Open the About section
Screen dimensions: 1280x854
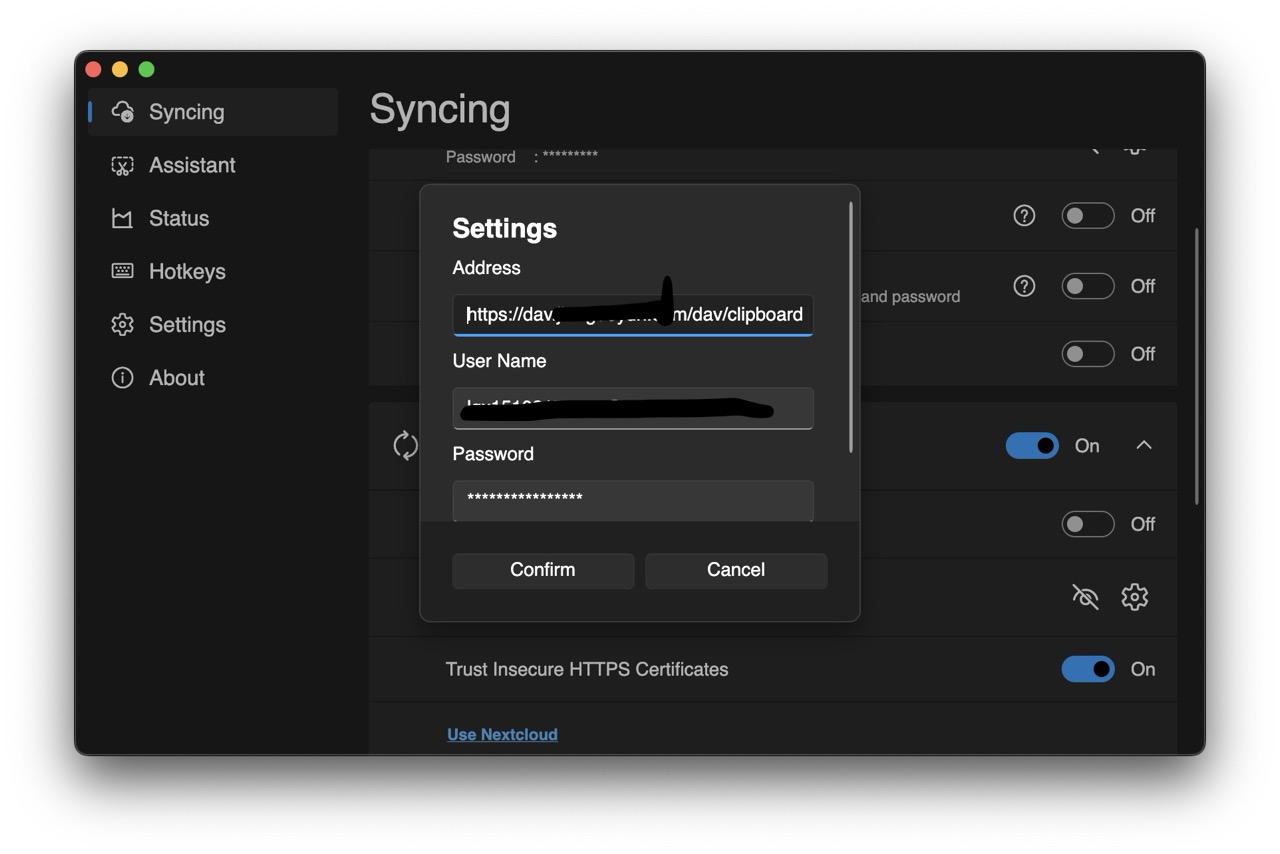pos(213,377)
